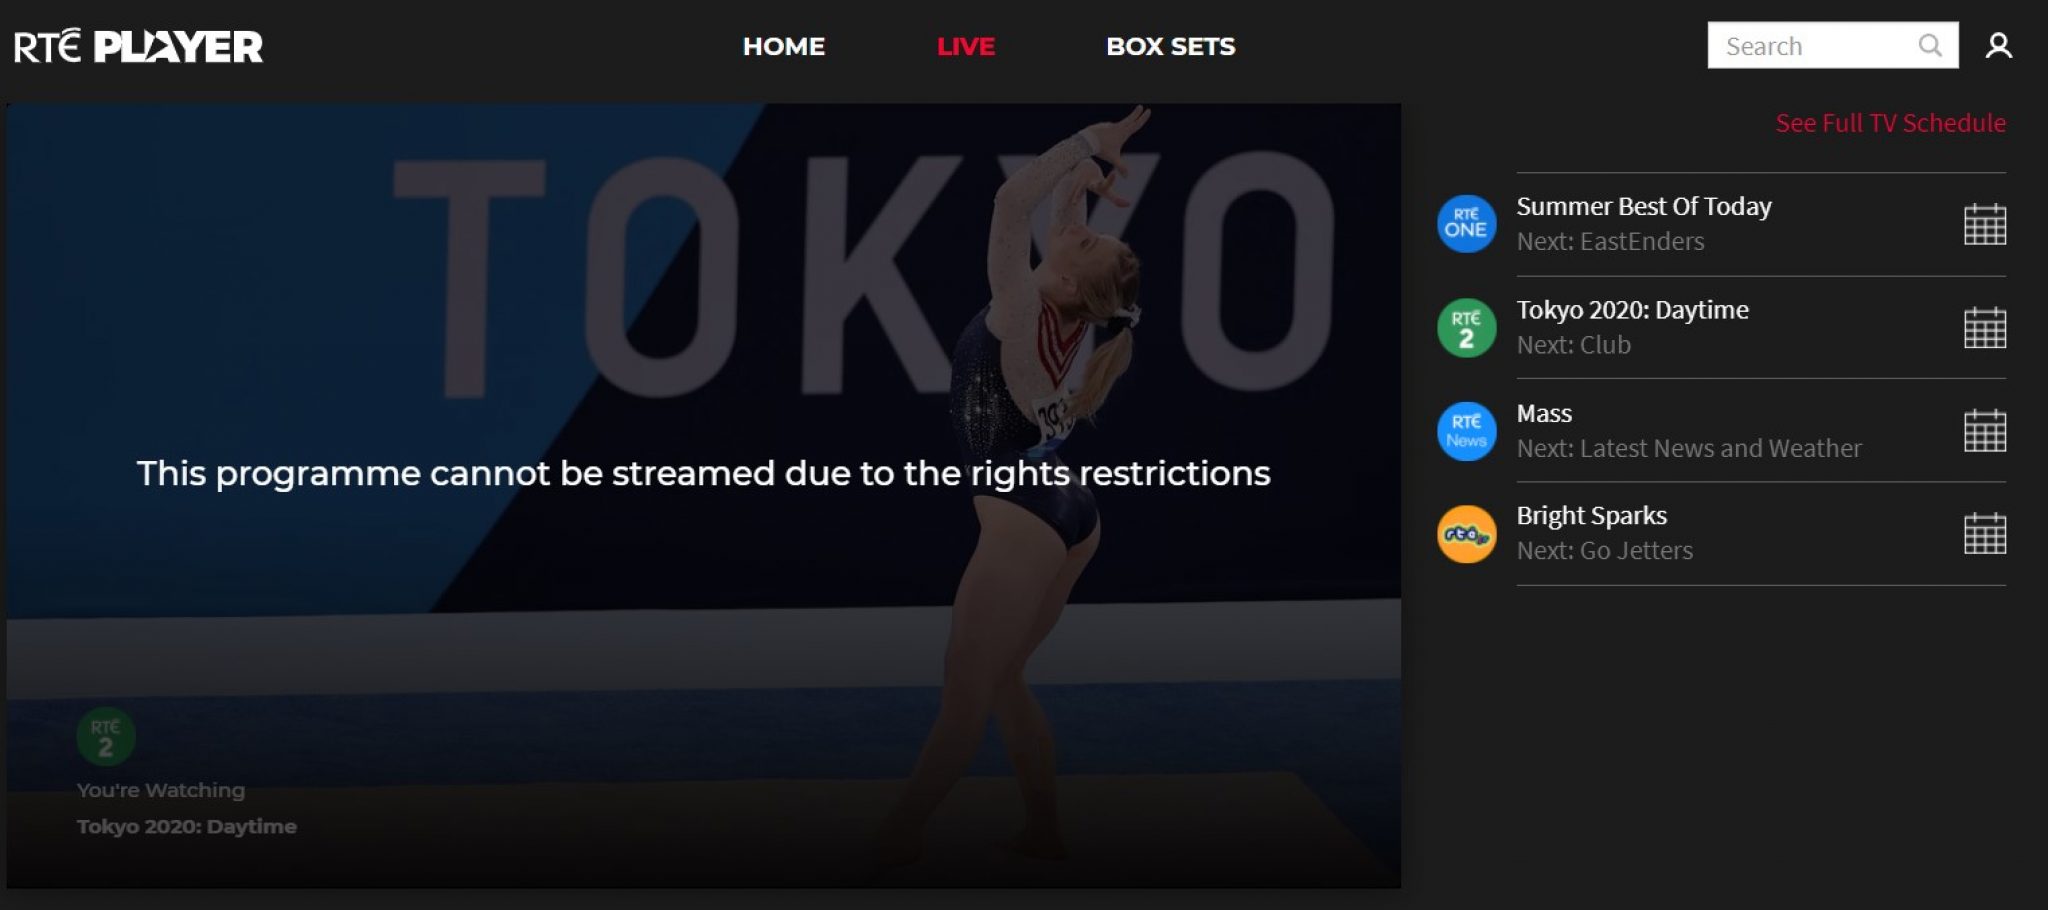
Task: Open schedule calendar for Bright Sparks
Action: pyautogui.click(x=1985, y=534)
